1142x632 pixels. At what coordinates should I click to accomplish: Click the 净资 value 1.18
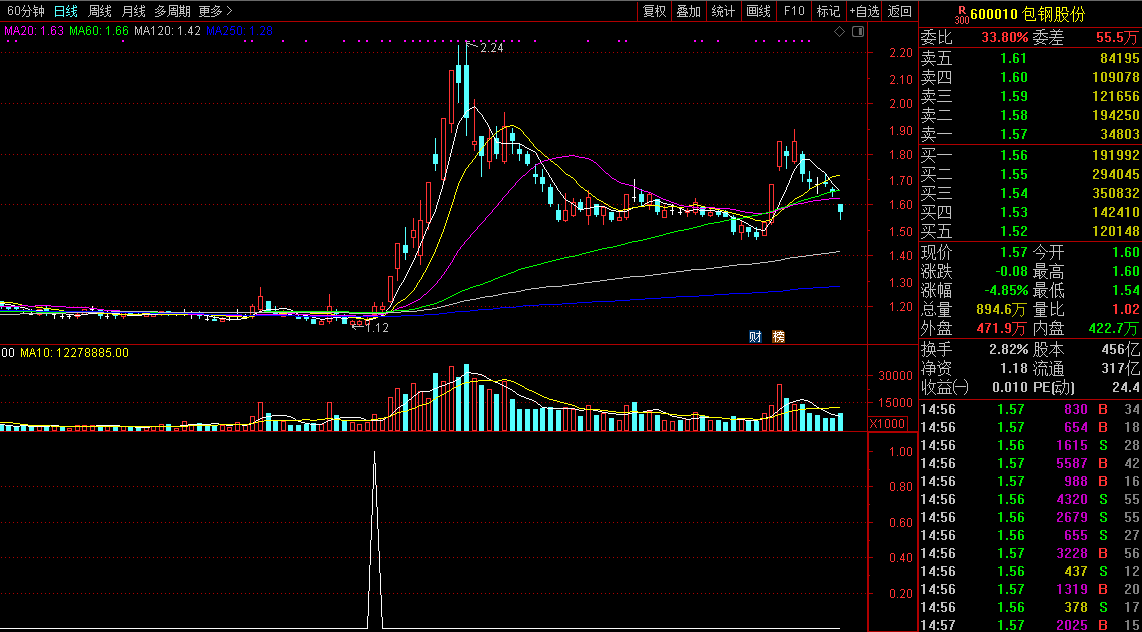pos(1014,368)
